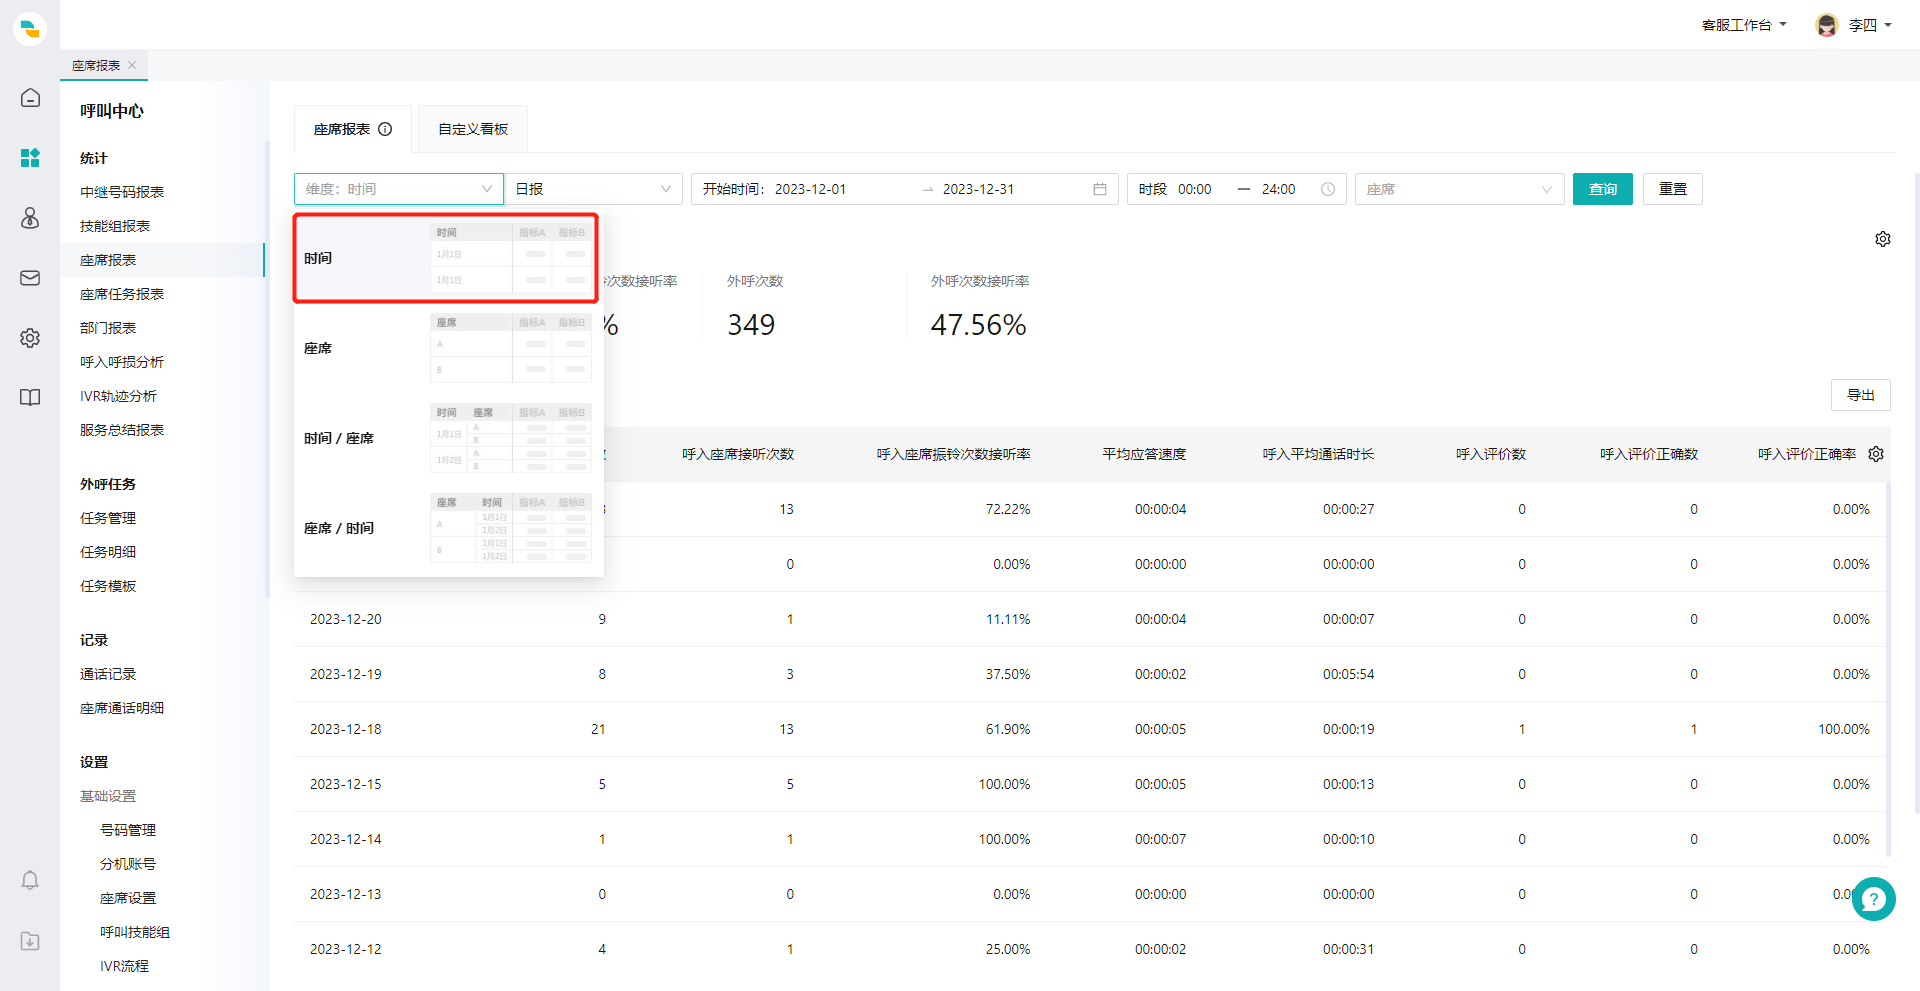Click the 重置 reset button

pos(1673,189)
